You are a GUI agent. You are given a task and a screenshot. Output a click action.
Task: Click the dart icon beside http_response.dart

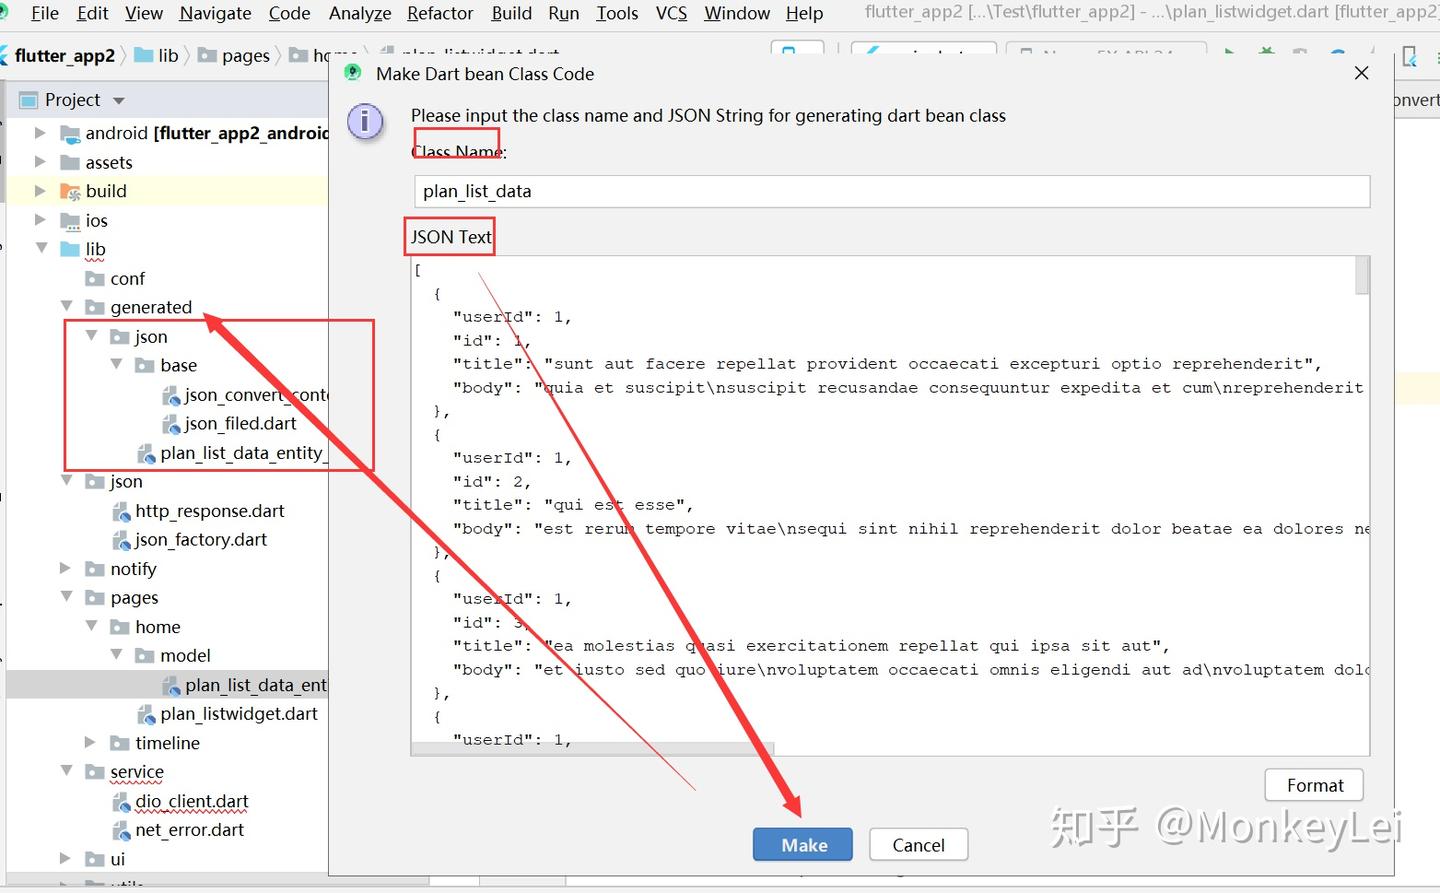(x=122, y=510)
